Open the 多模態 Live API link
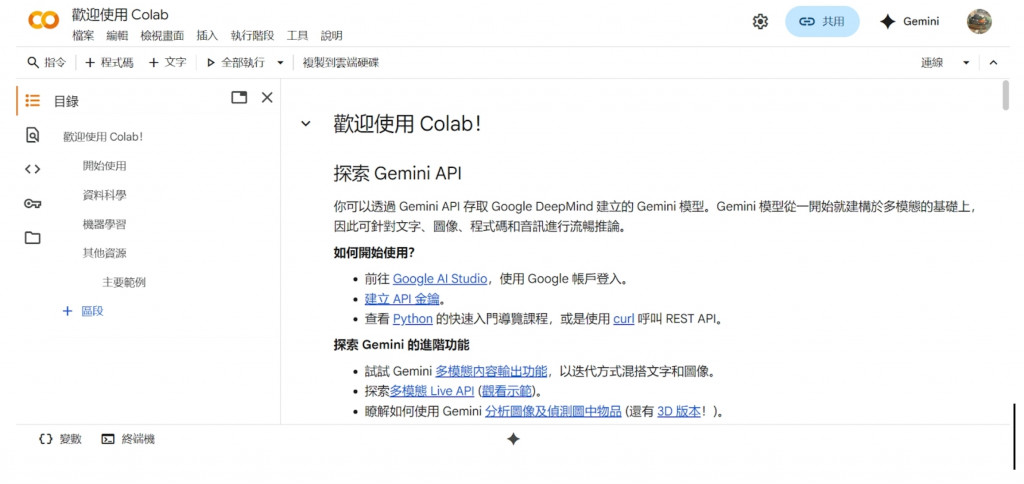Image resolution: width=1024 pixels, height=484 pixels. point(432,391)
